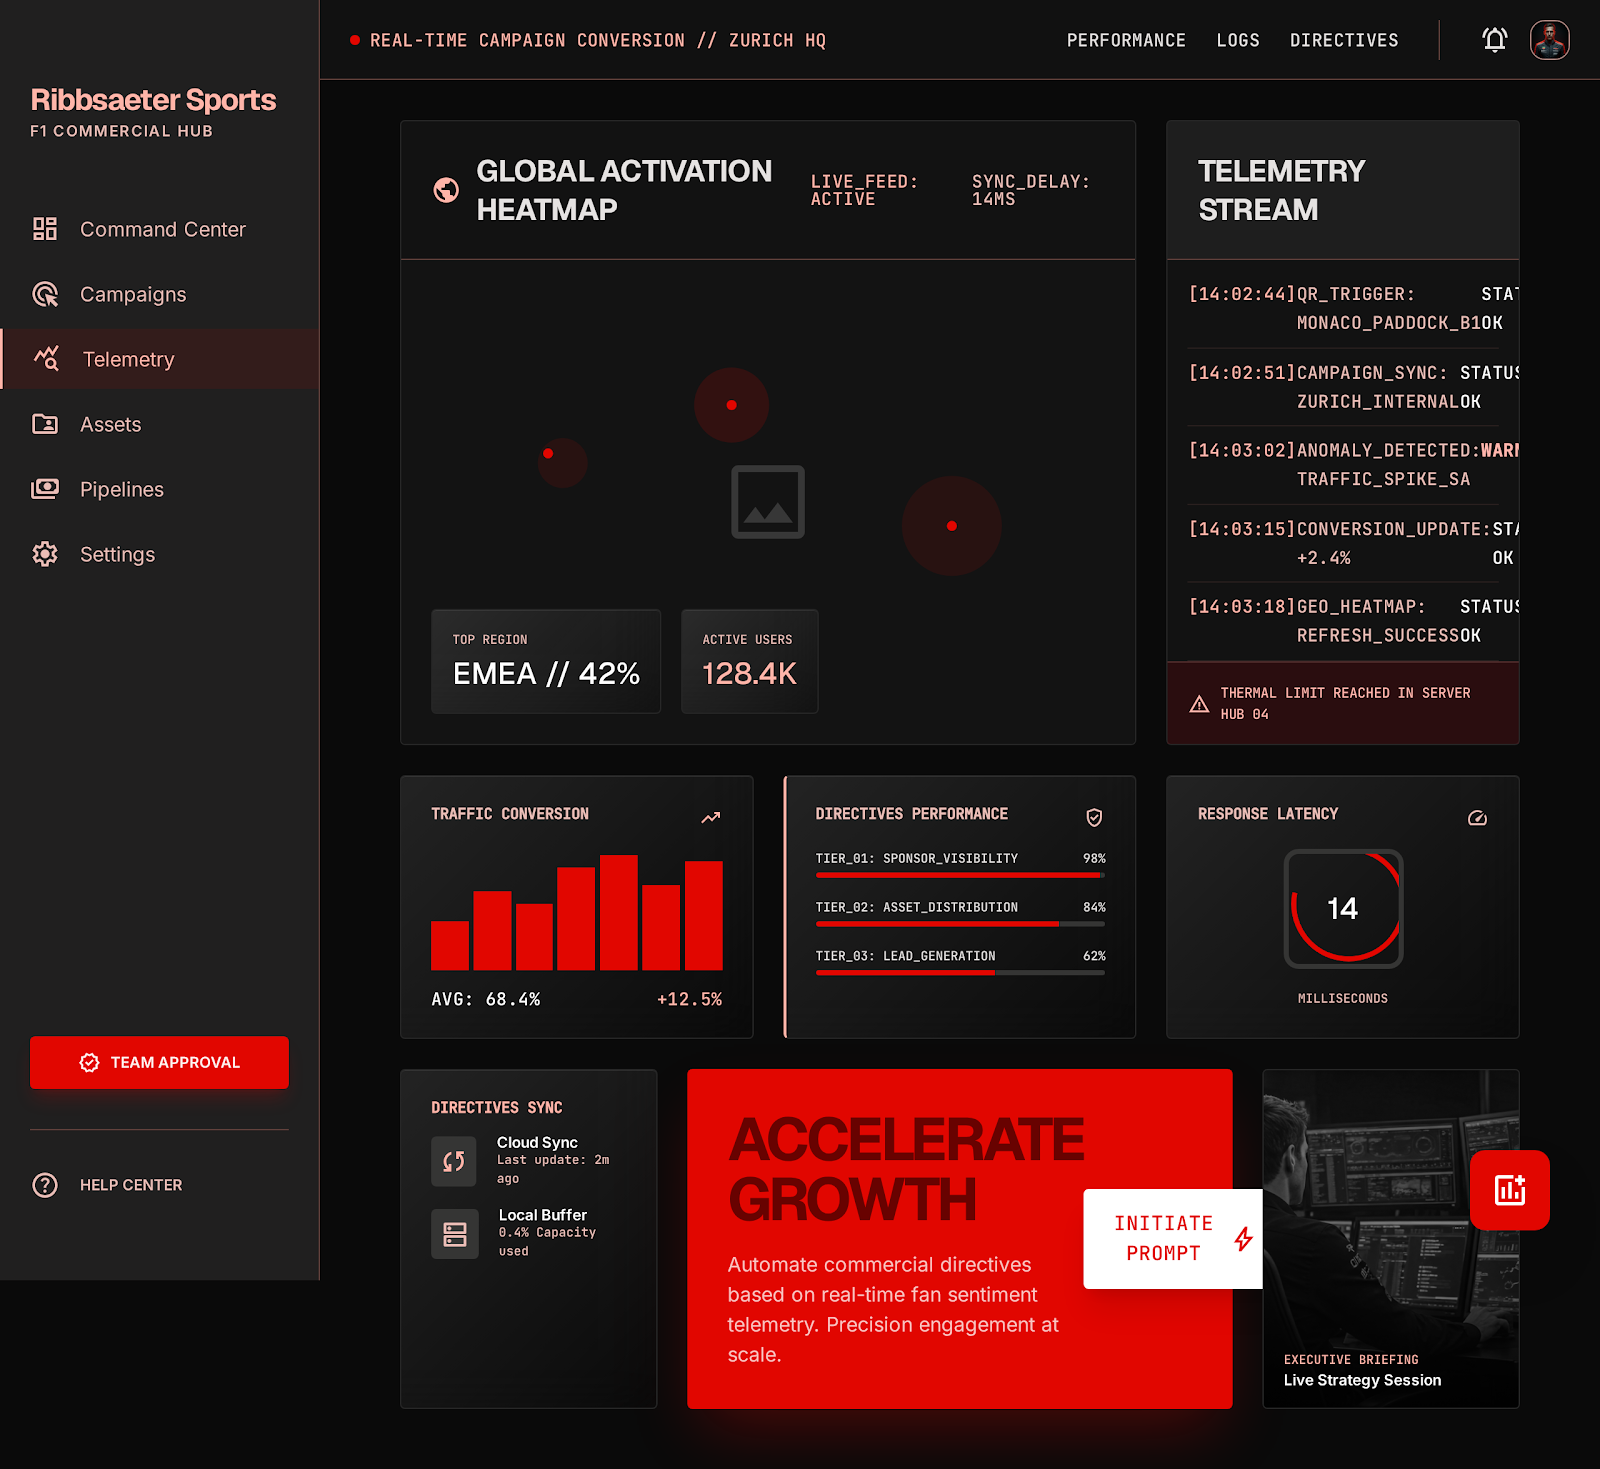Screen dimensions: 1600x1469
Task: Click the 14 milliseconds latency gauge
Action: [1343, 908]
